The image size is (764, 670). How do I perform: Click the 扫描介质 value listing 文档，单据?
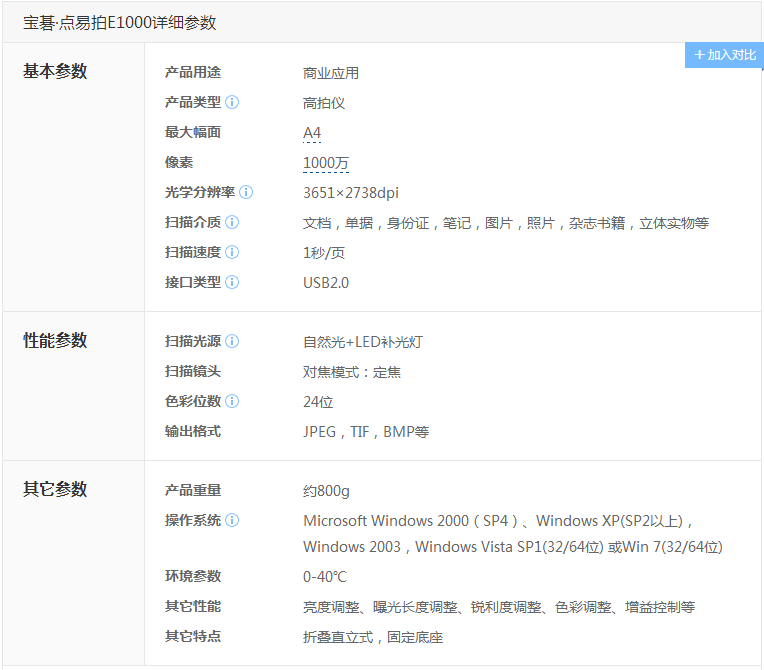click(x=506, y=223)
